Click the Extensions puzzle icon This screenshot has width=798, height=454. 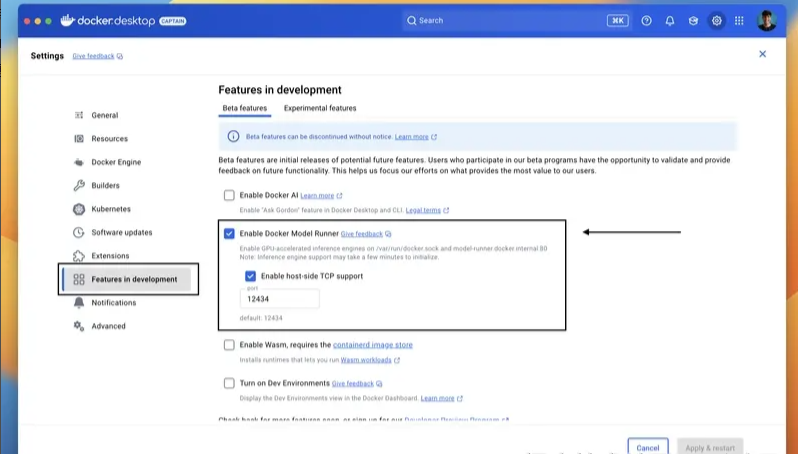tap(79, 256)
